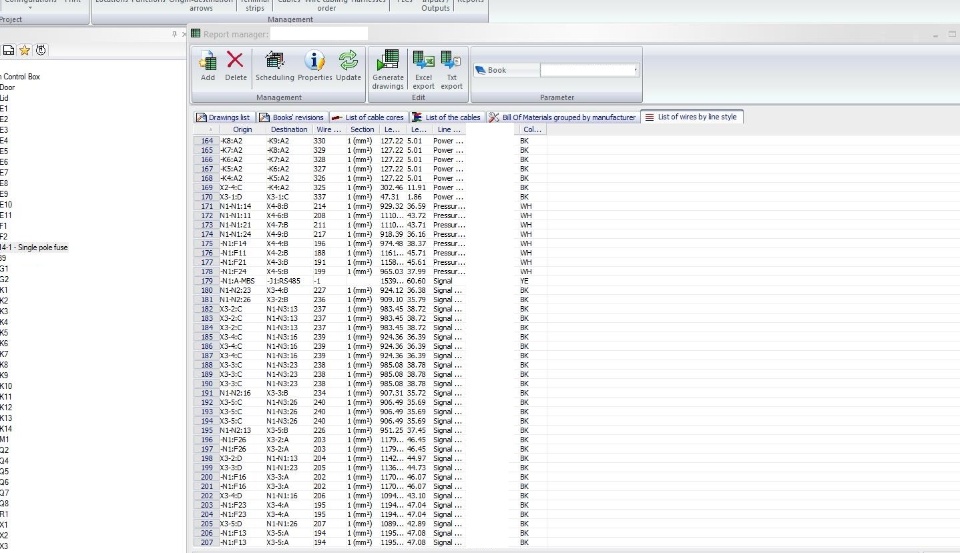Open report Scheduling
Viewport: 960px width, 553px height.
tap(274, 66)
